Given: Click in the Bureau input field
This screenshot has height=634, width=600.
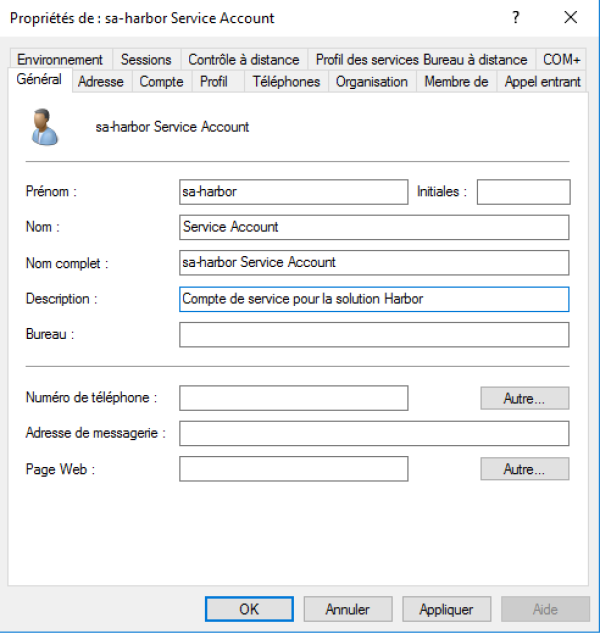Looking at the screenshot, I should (x=373, y=335).
